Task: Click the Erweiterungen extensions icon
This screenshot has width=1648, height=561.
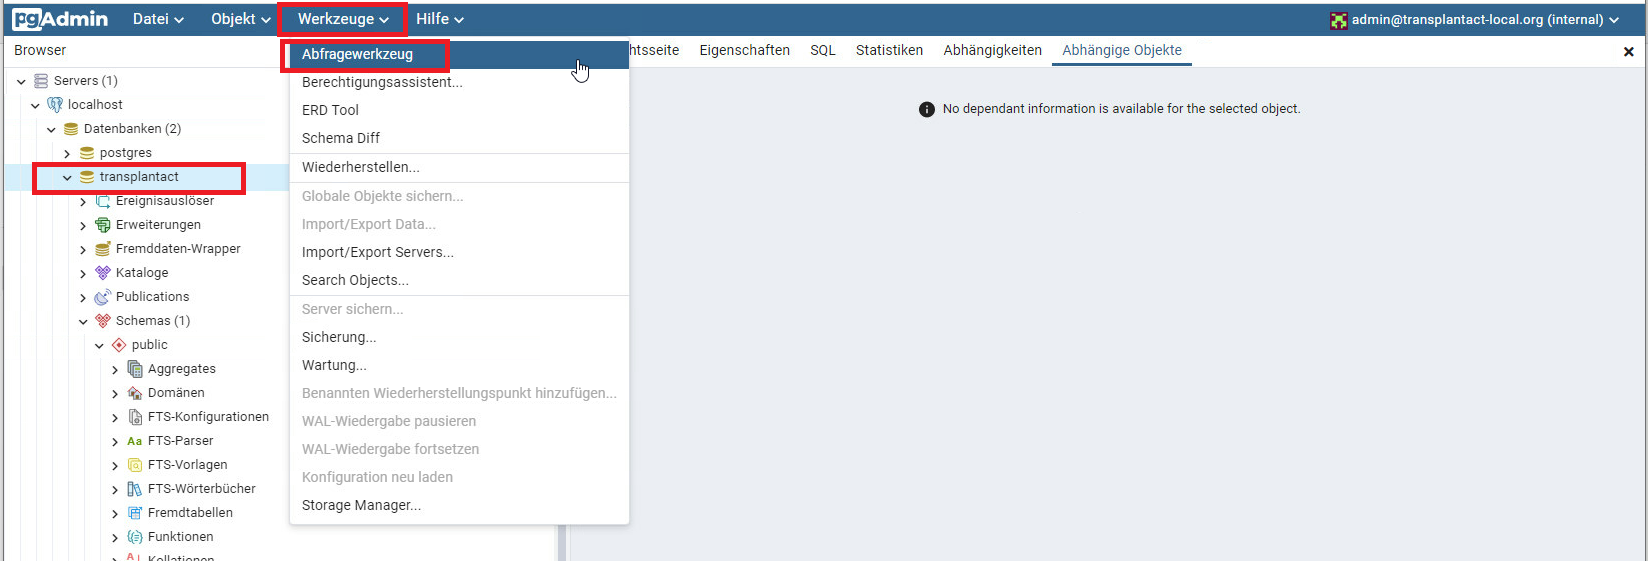Action: (x=103, y=225)
